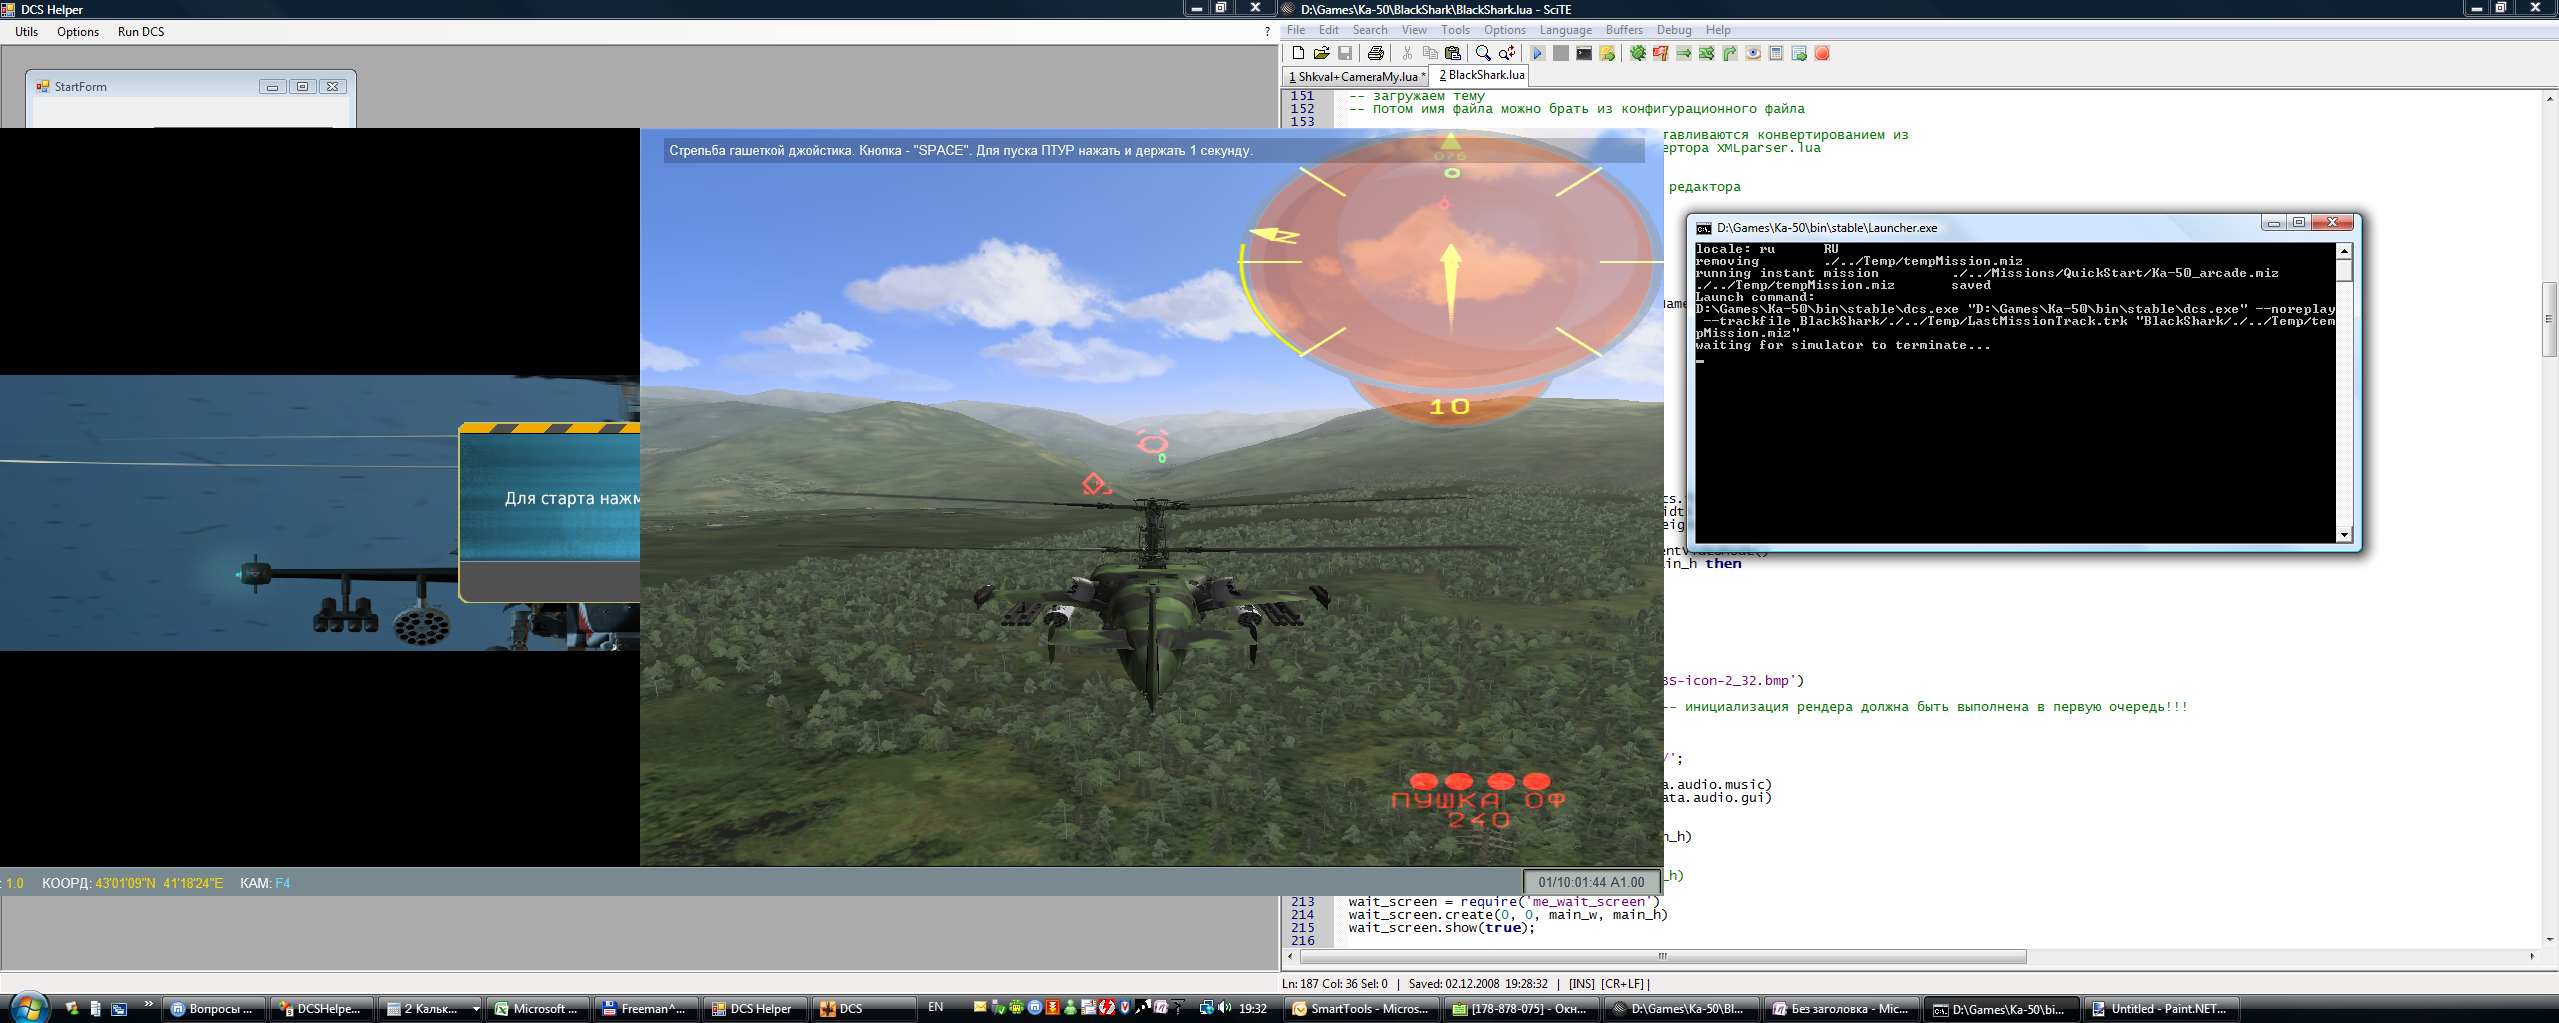The image size is (2559, 1023).
Task: Click the question mark help in DCS Helper
Action: (x=1267, y=32)
